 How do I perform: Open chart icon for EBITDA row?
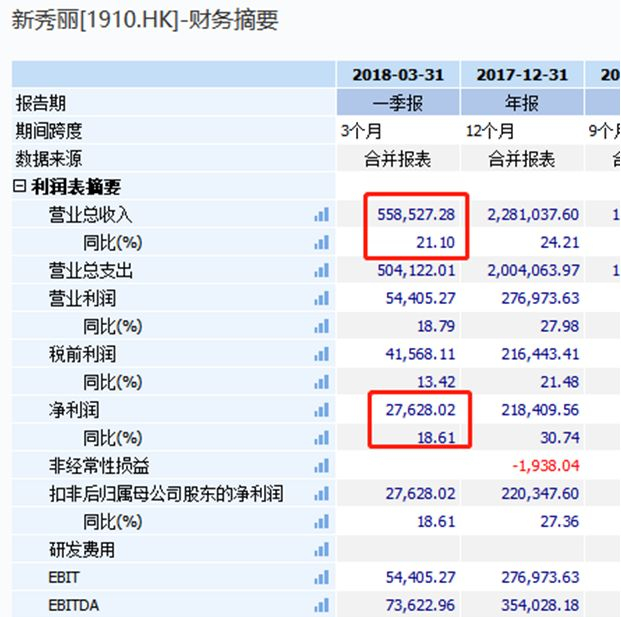pos(322,605)
